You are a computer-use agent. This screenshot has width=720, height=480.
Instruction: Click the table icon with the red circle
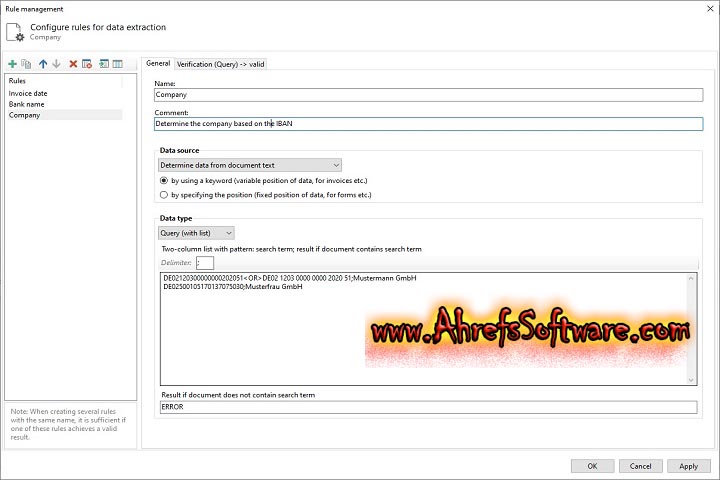[x=87, y=64]
